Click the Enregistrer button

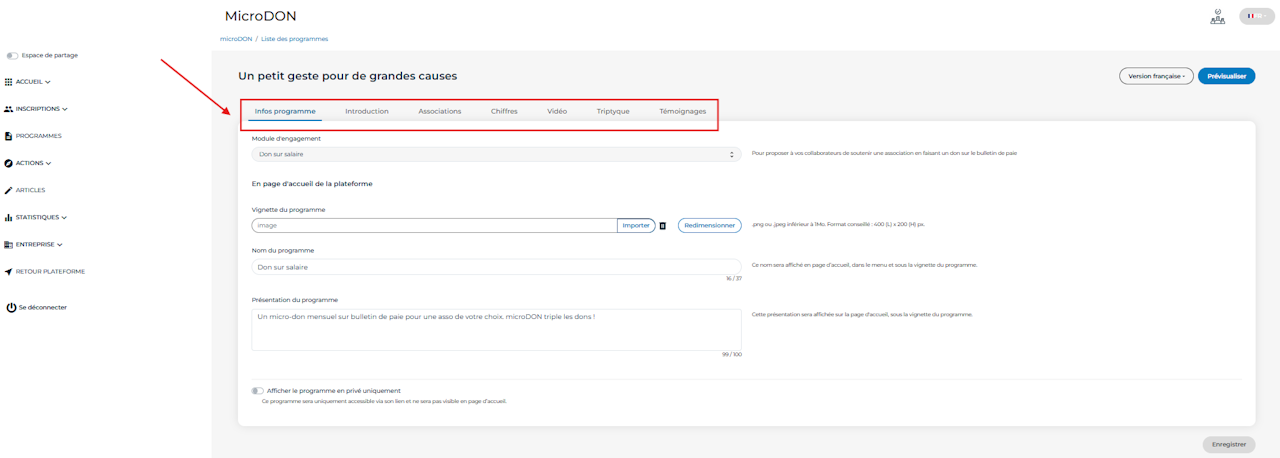(x=1229, y=444)
